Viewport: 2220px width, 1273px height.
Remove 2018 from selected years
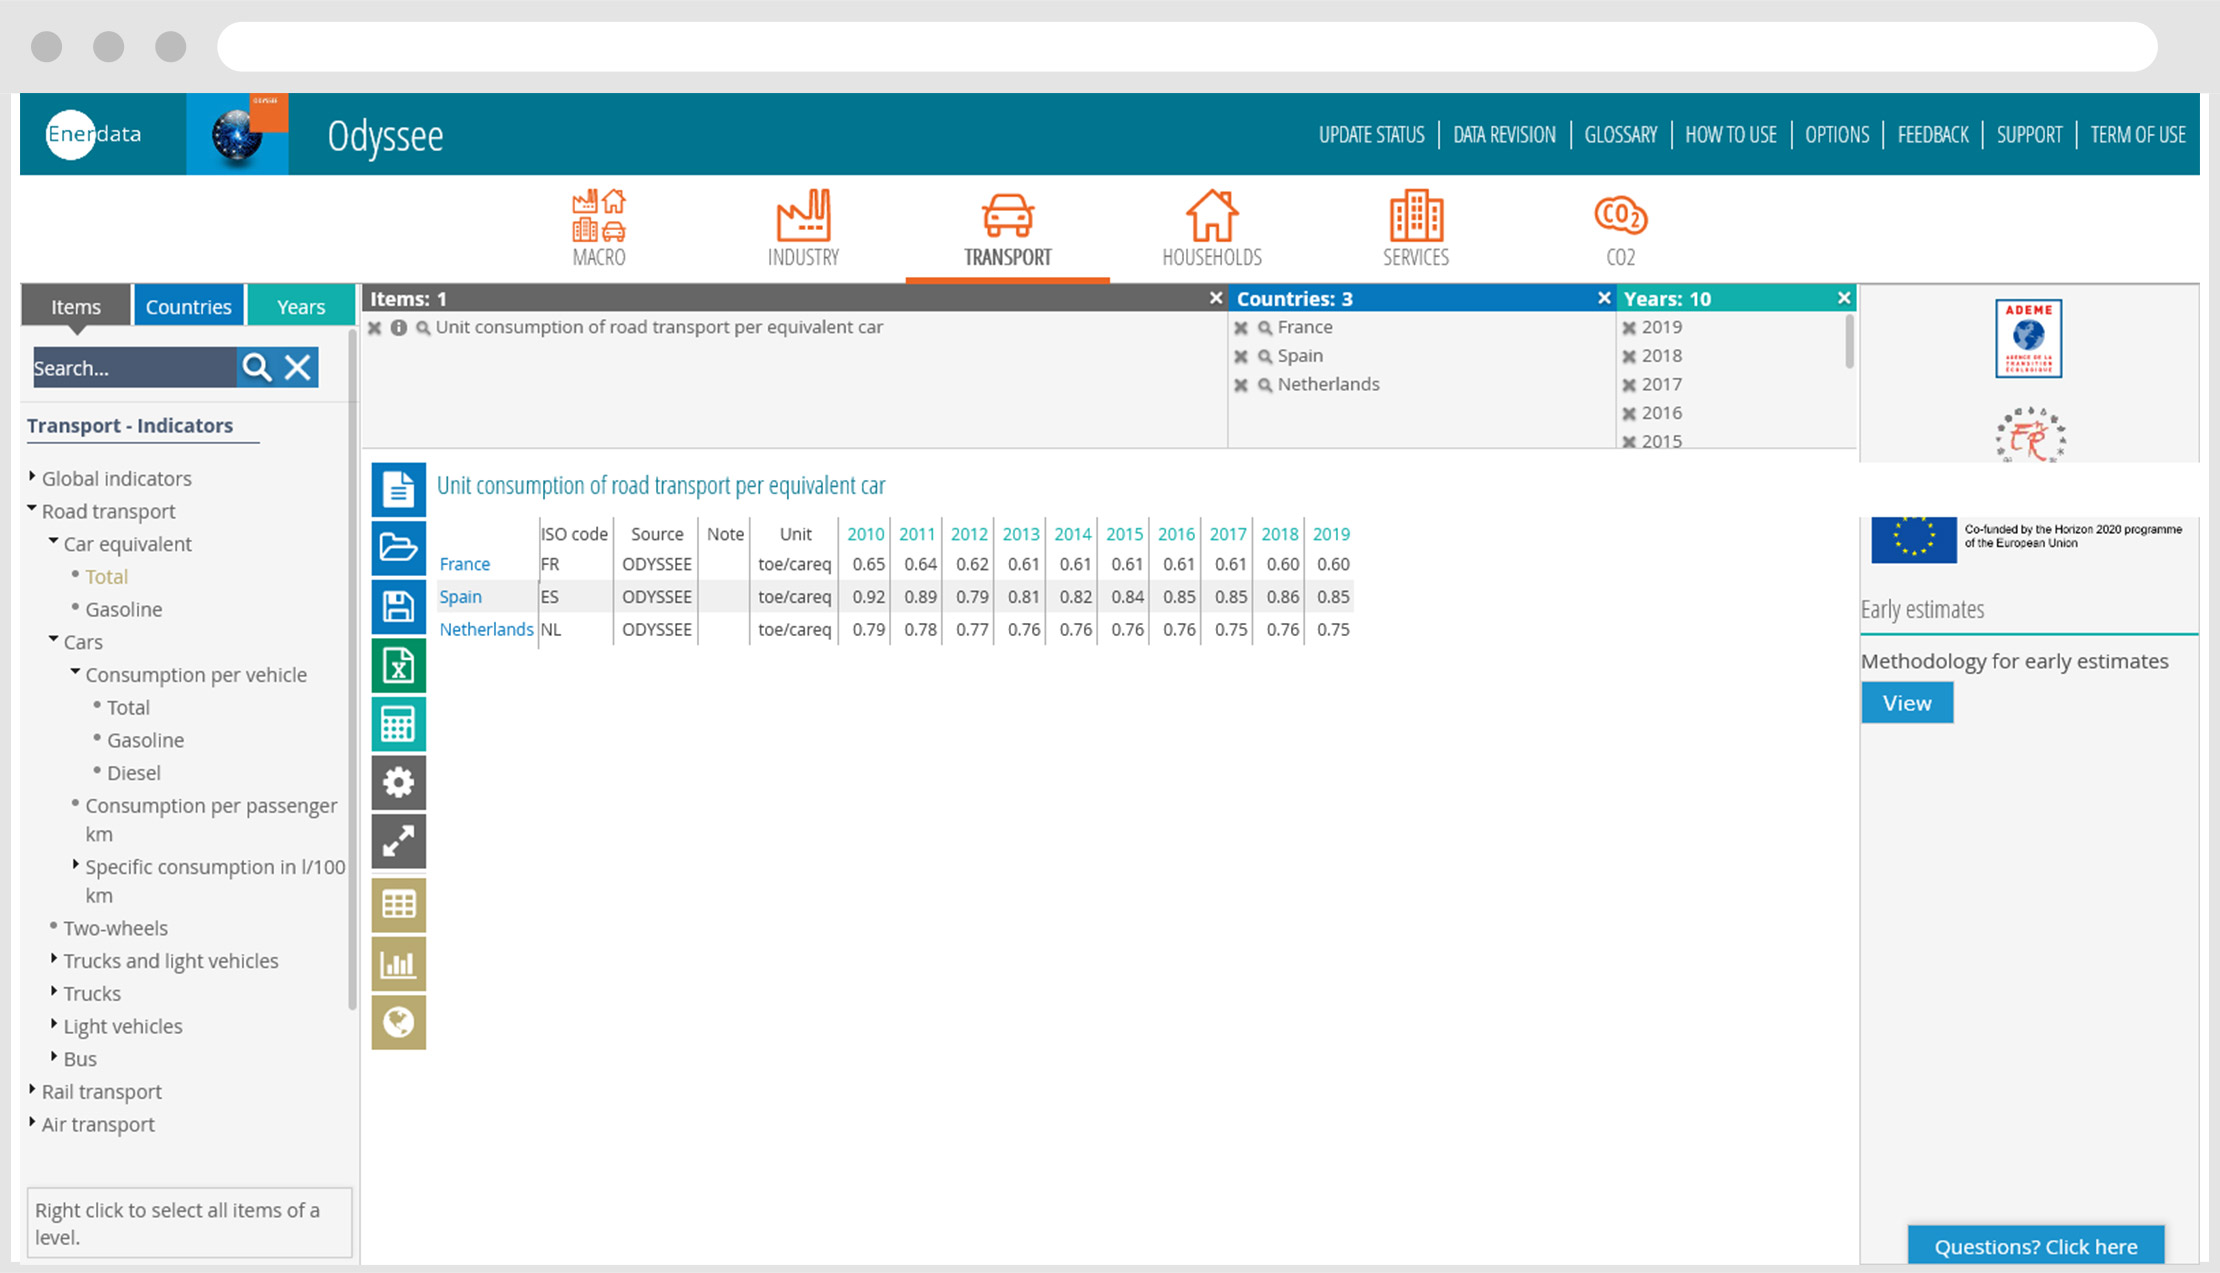pyautogui.click(x=1629, y=356)
